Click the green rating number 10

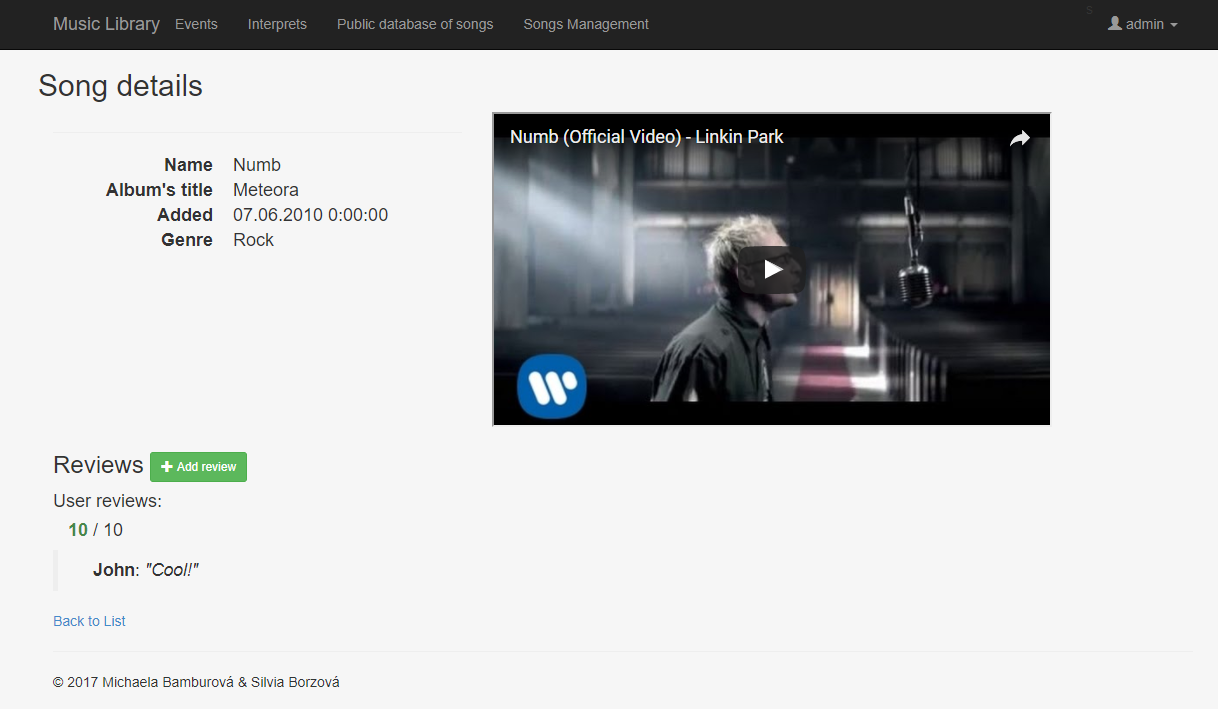78,530
